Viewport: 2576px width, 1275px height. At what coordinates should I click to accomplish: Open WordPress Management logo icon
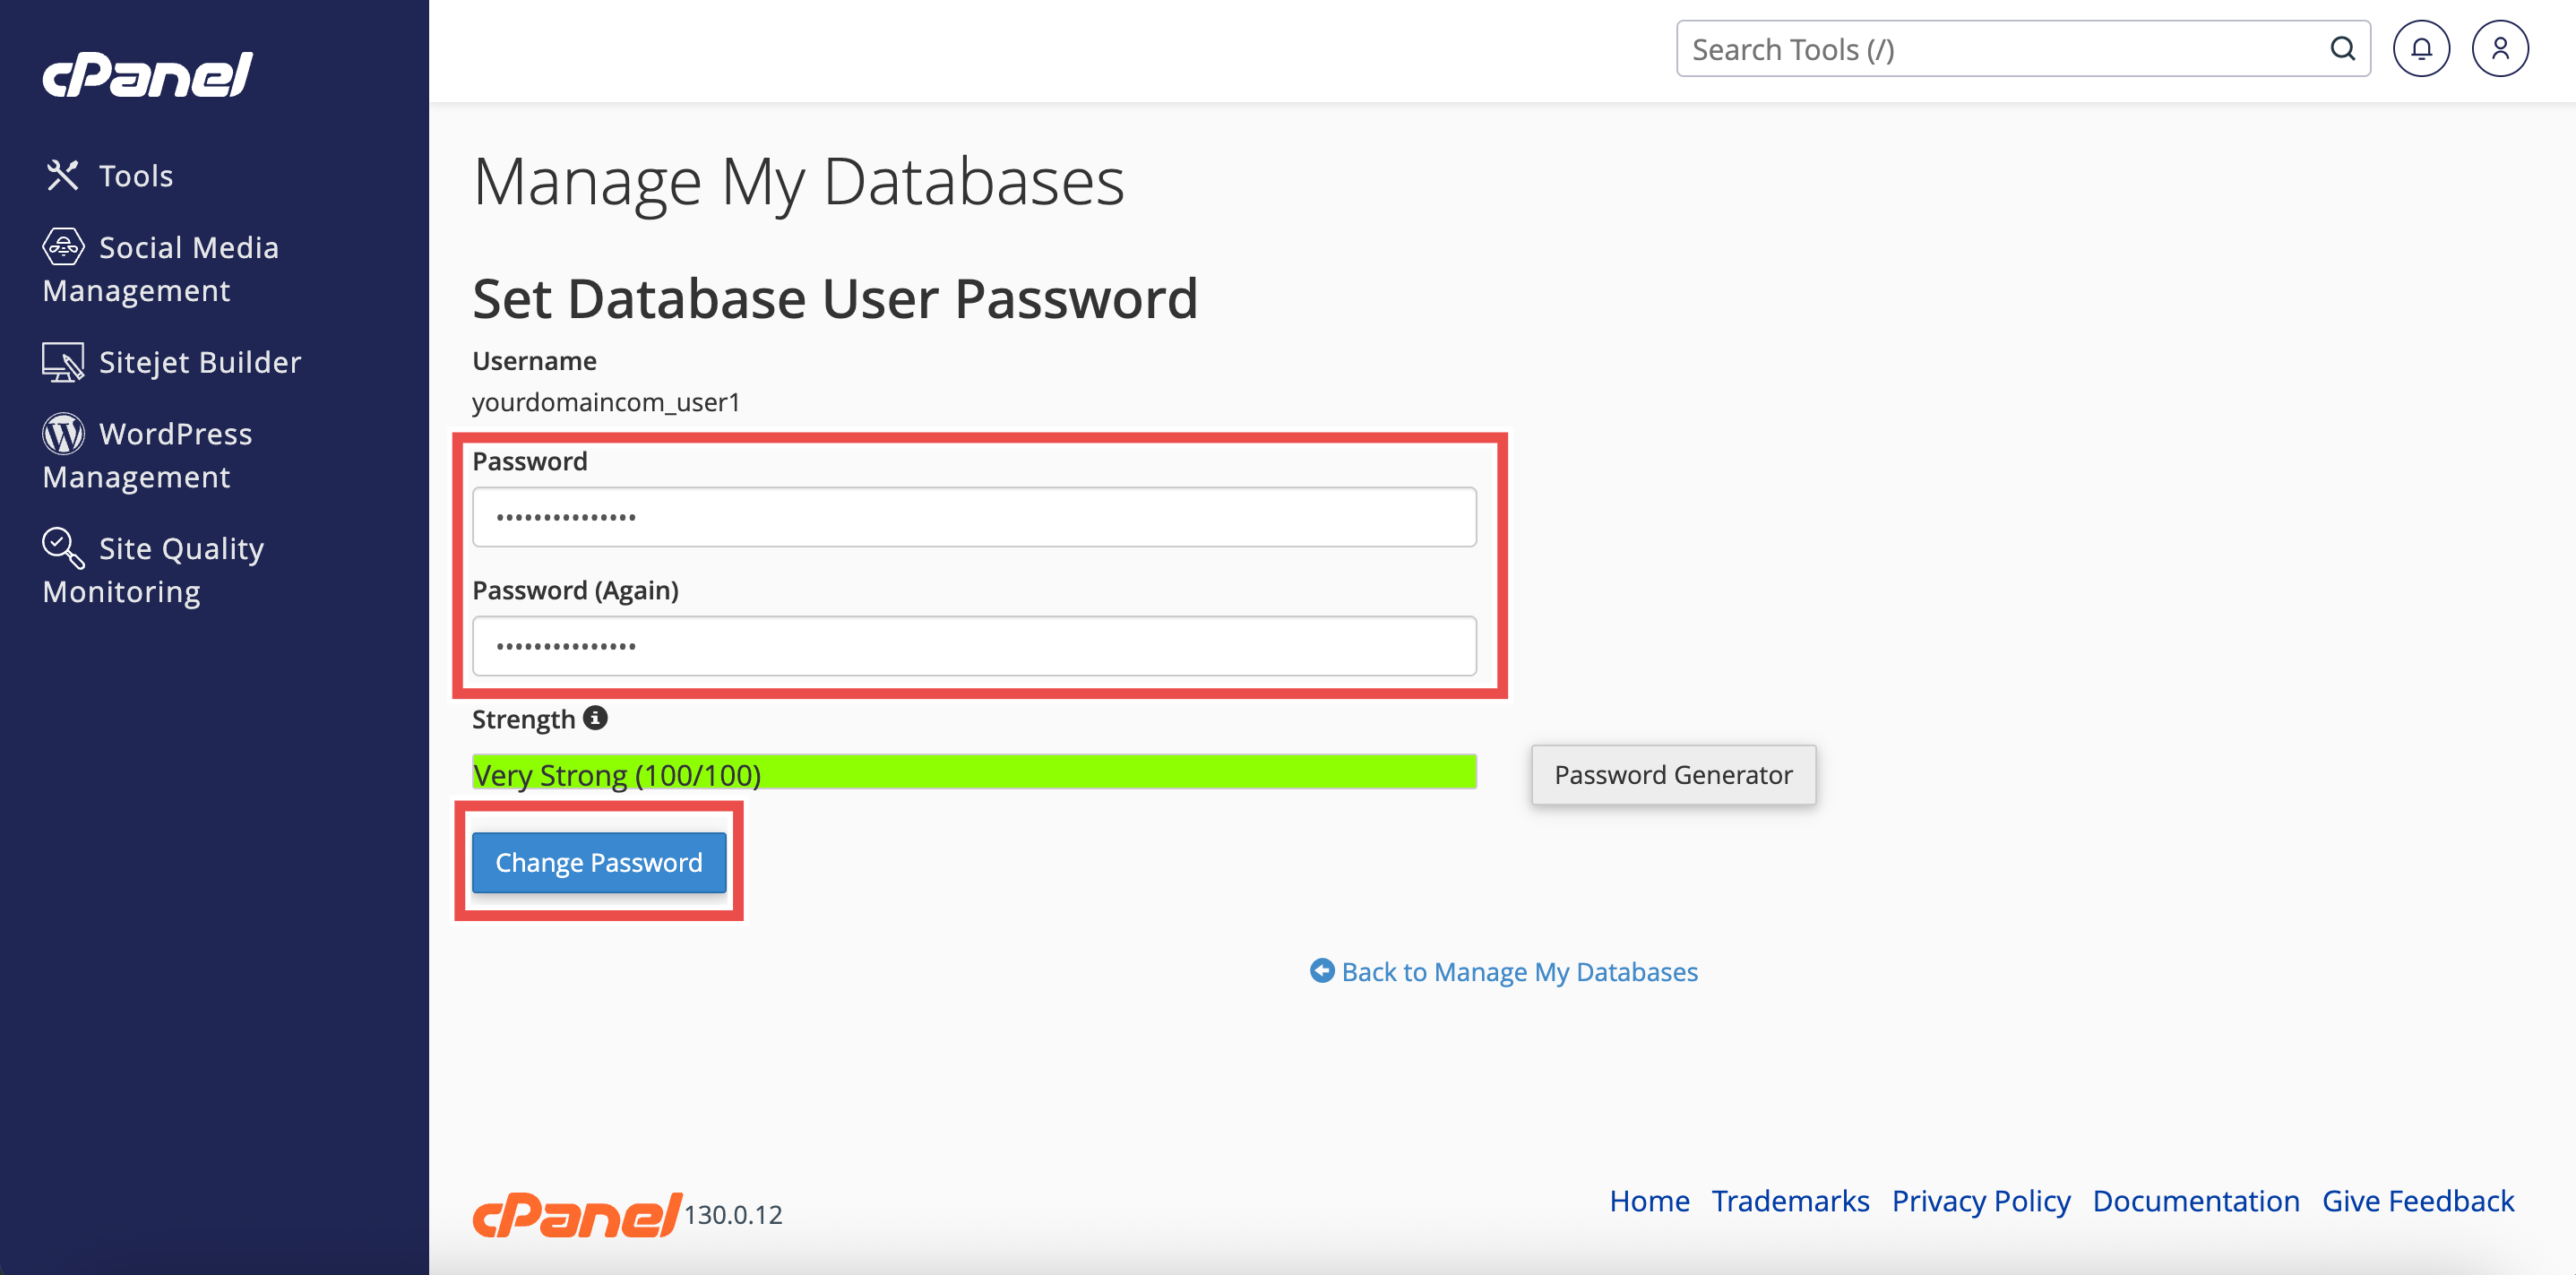point(63,434)
